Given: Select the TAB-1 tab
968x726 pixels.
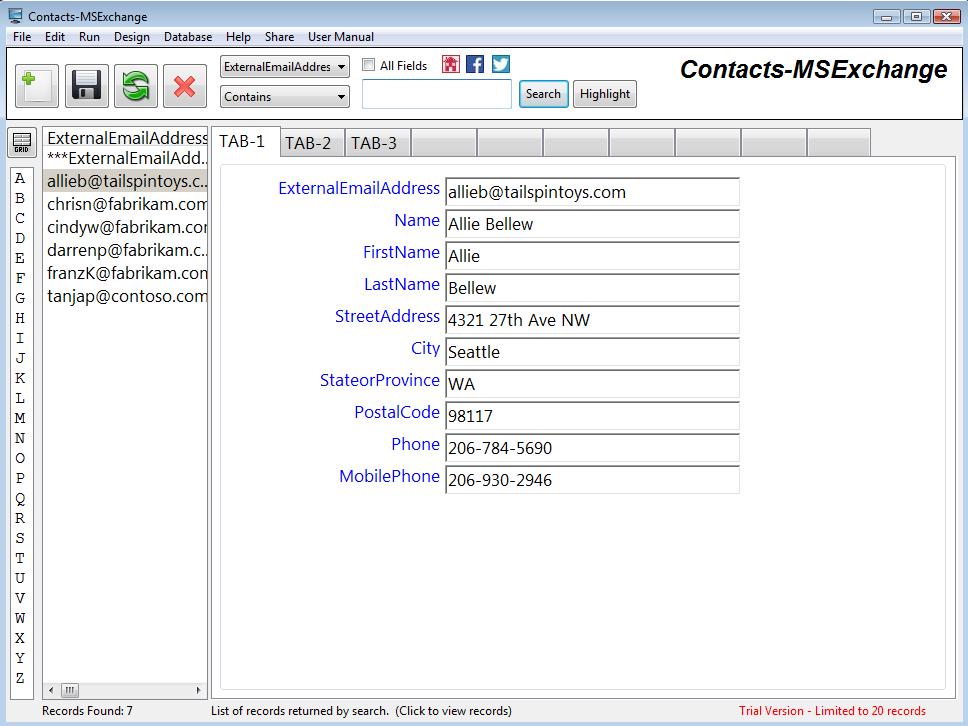Looking at the screenshot, I should (246, 141).
